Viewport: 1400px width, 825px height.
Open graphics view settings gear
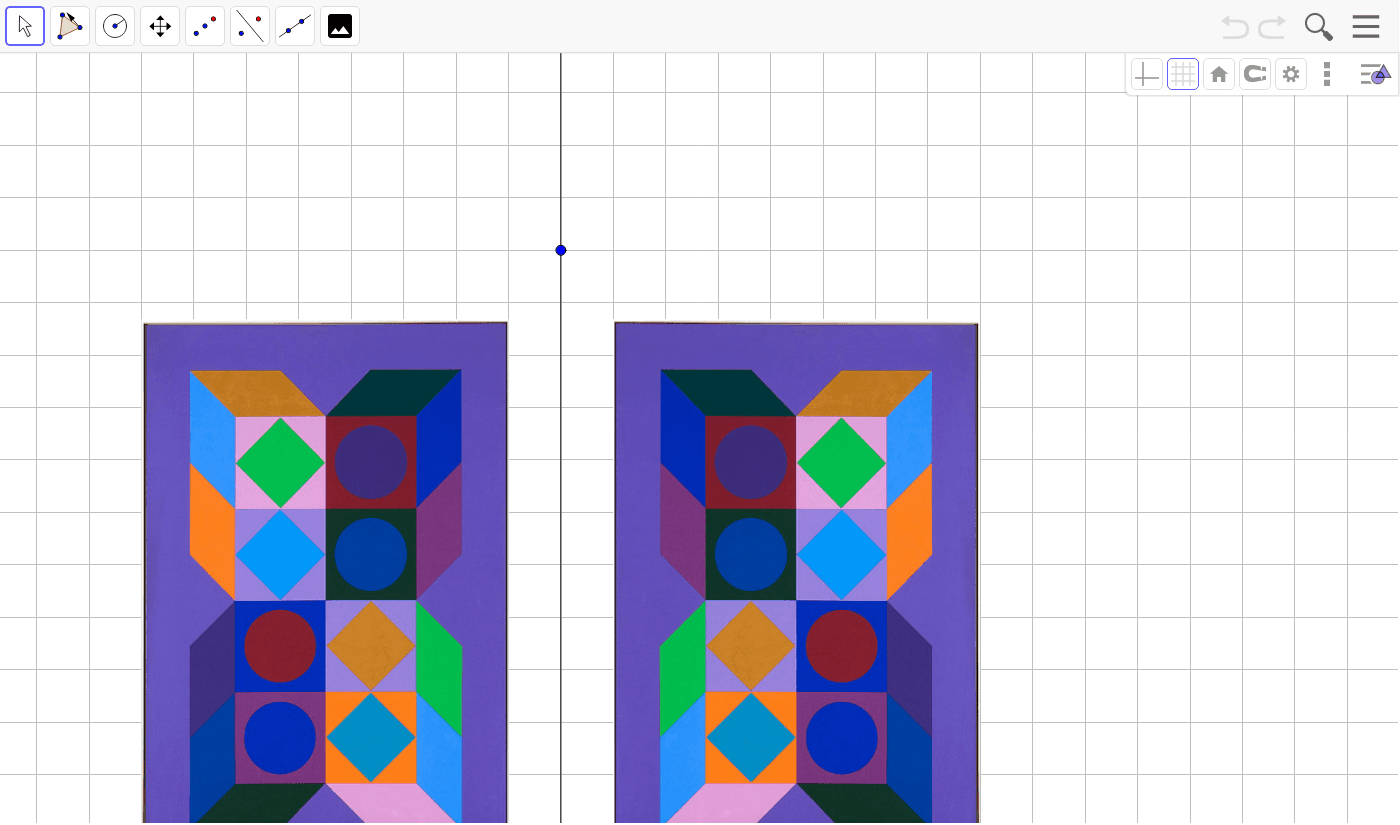[1291, 74]
